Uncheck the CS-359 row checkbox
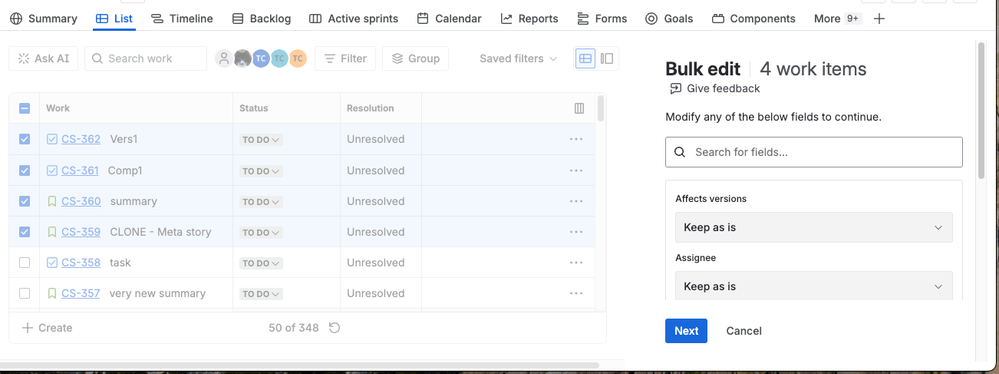The width and height of the screenshot is (999, 374). (24, 232)
